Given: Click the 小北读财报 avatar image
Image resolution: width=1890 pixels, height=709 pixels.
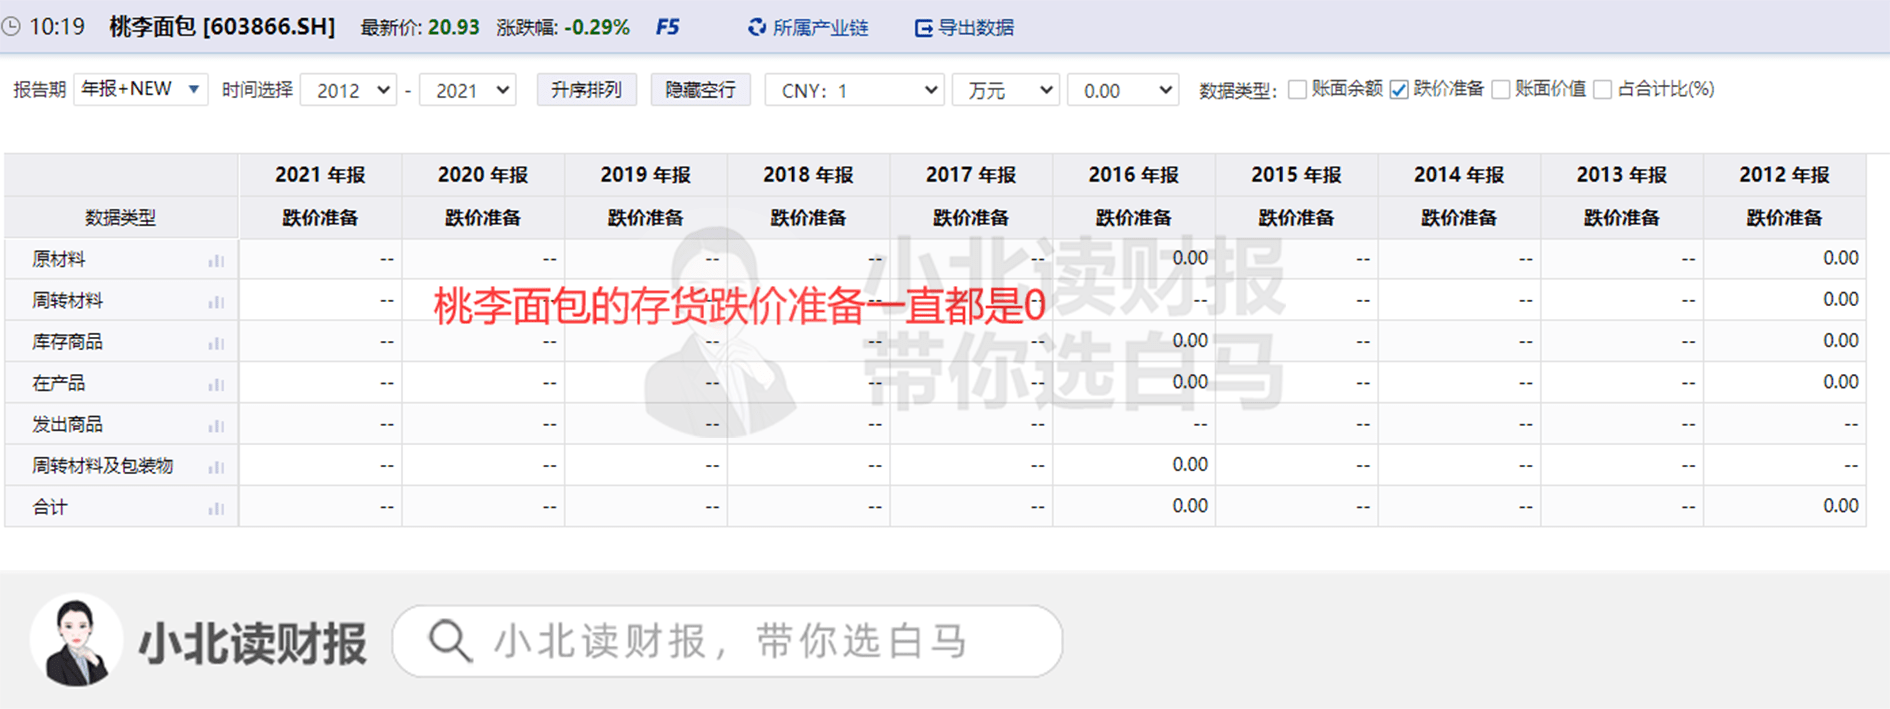Looking at the screenshot, I should (x=77, y=640).
